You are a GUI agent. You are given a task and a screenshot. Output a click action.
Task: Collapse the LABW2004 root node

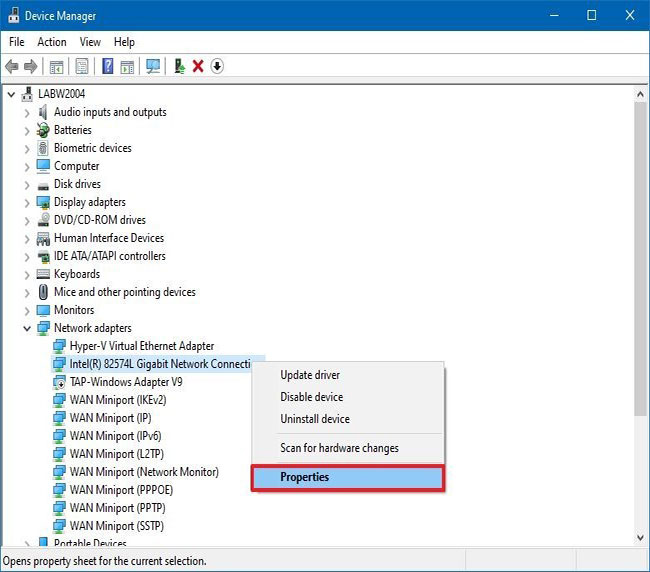click(12, 94)
